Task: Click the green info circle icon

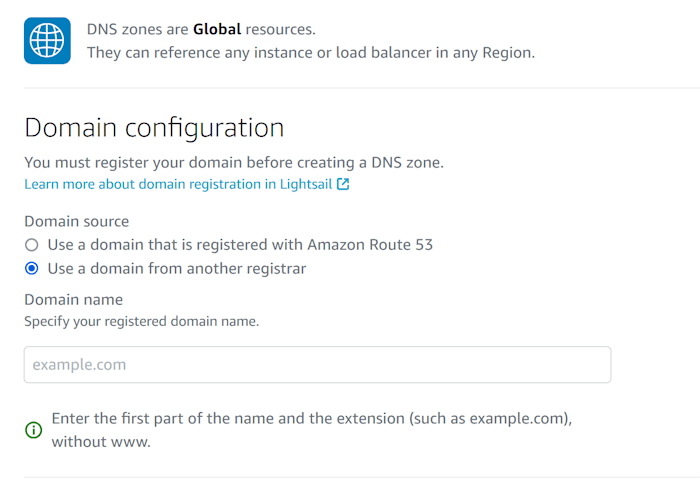Action: coord(34,430)
